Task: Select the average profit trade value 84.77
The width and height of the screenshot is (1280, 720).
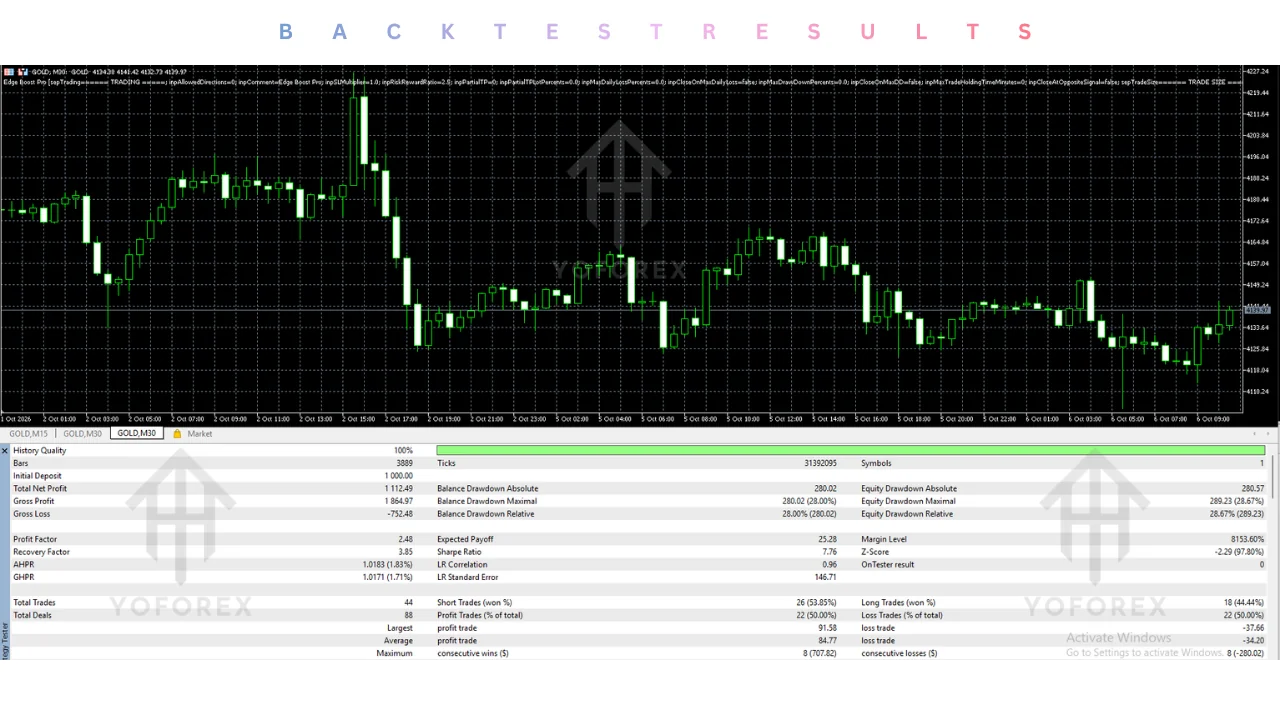Action: coord(827,641)
